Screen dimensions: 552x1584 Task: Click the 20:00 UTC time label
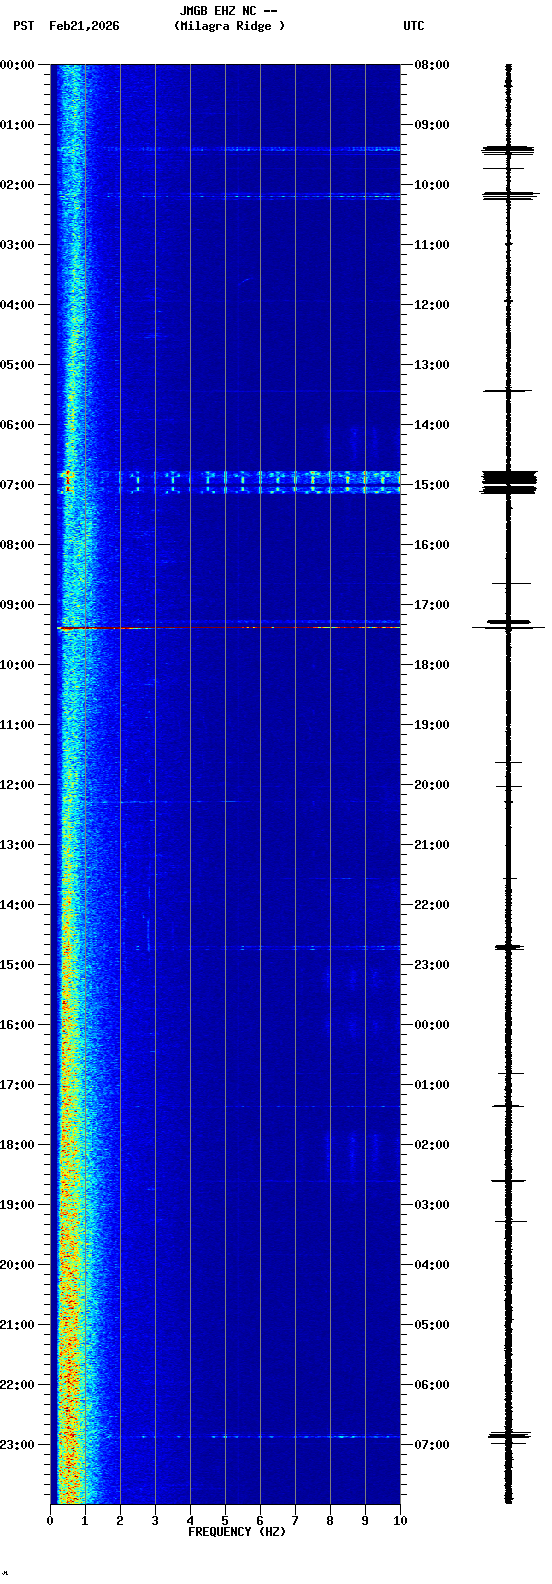432,785
